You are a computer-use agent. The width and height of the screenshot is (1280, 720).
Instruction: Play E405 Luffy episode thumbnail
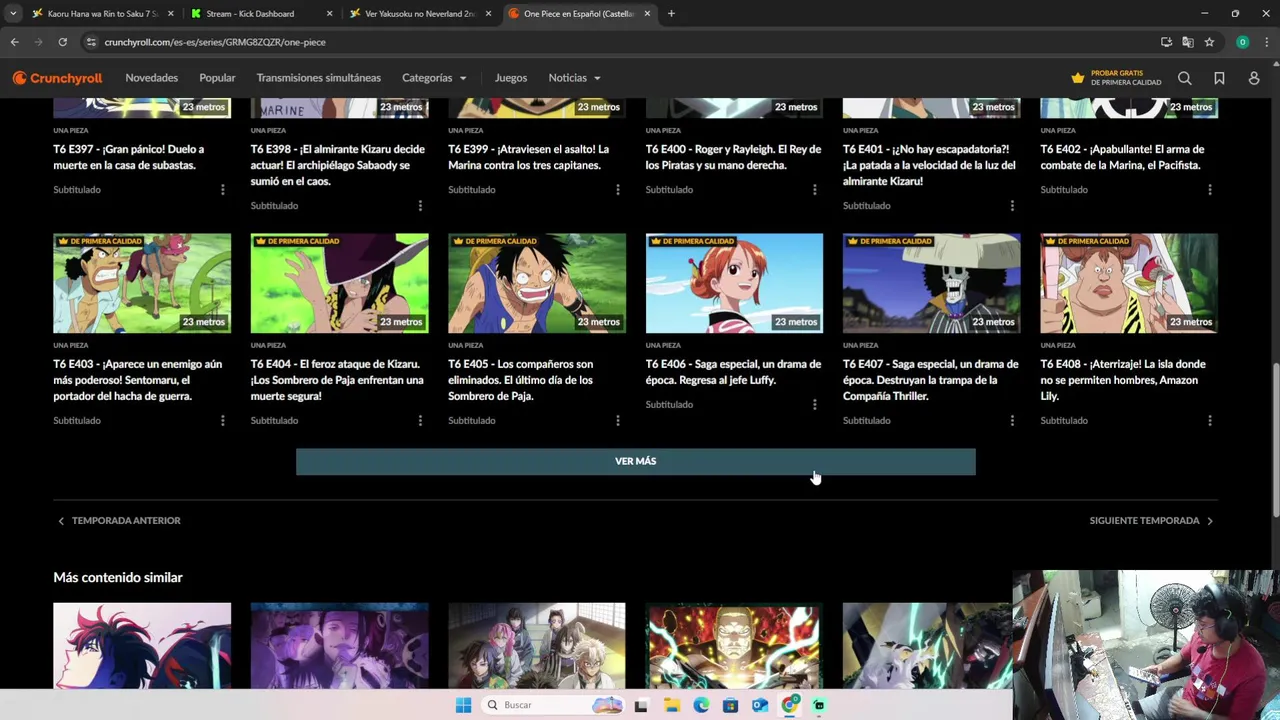point(537,283)
